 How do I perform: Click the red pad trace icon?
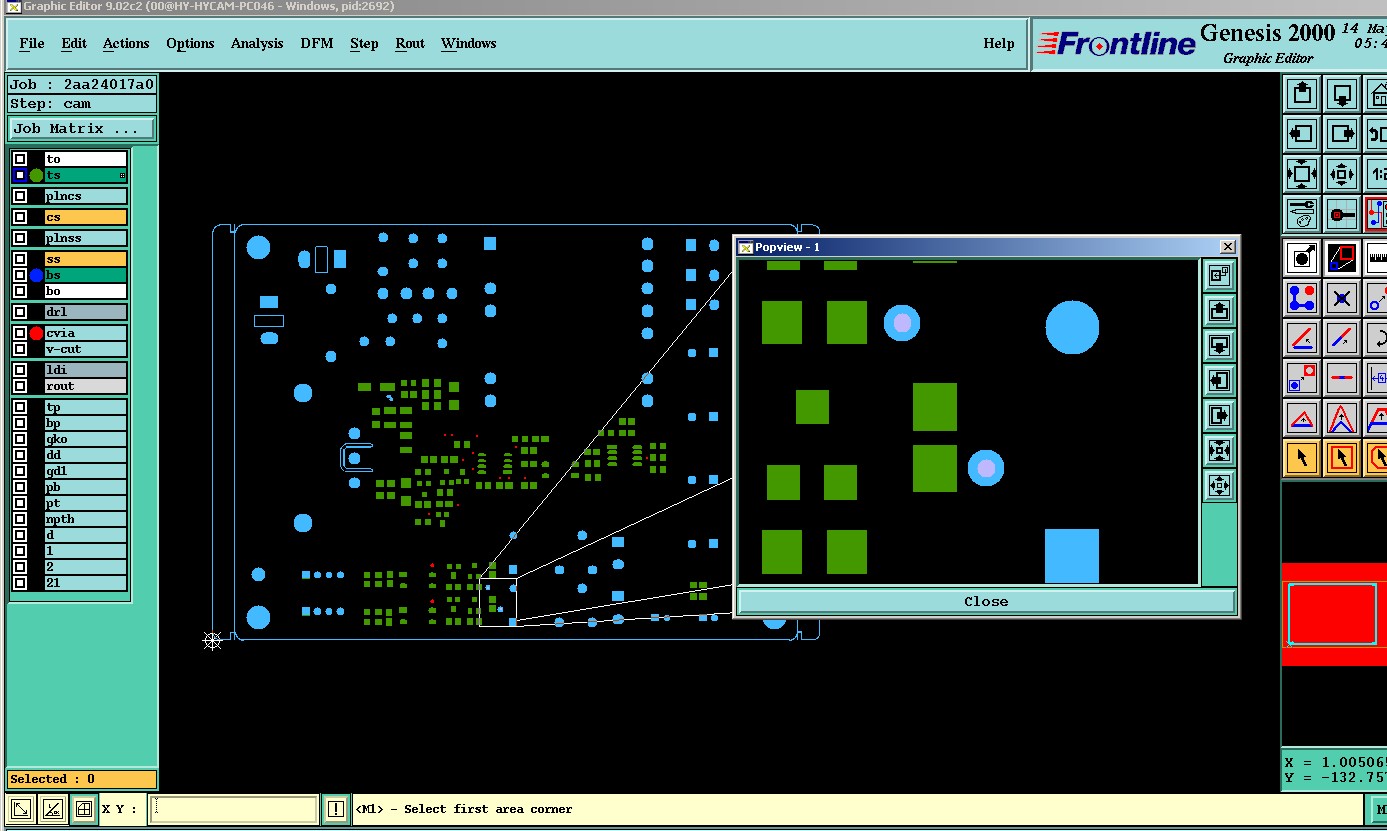click(1342, 214)
